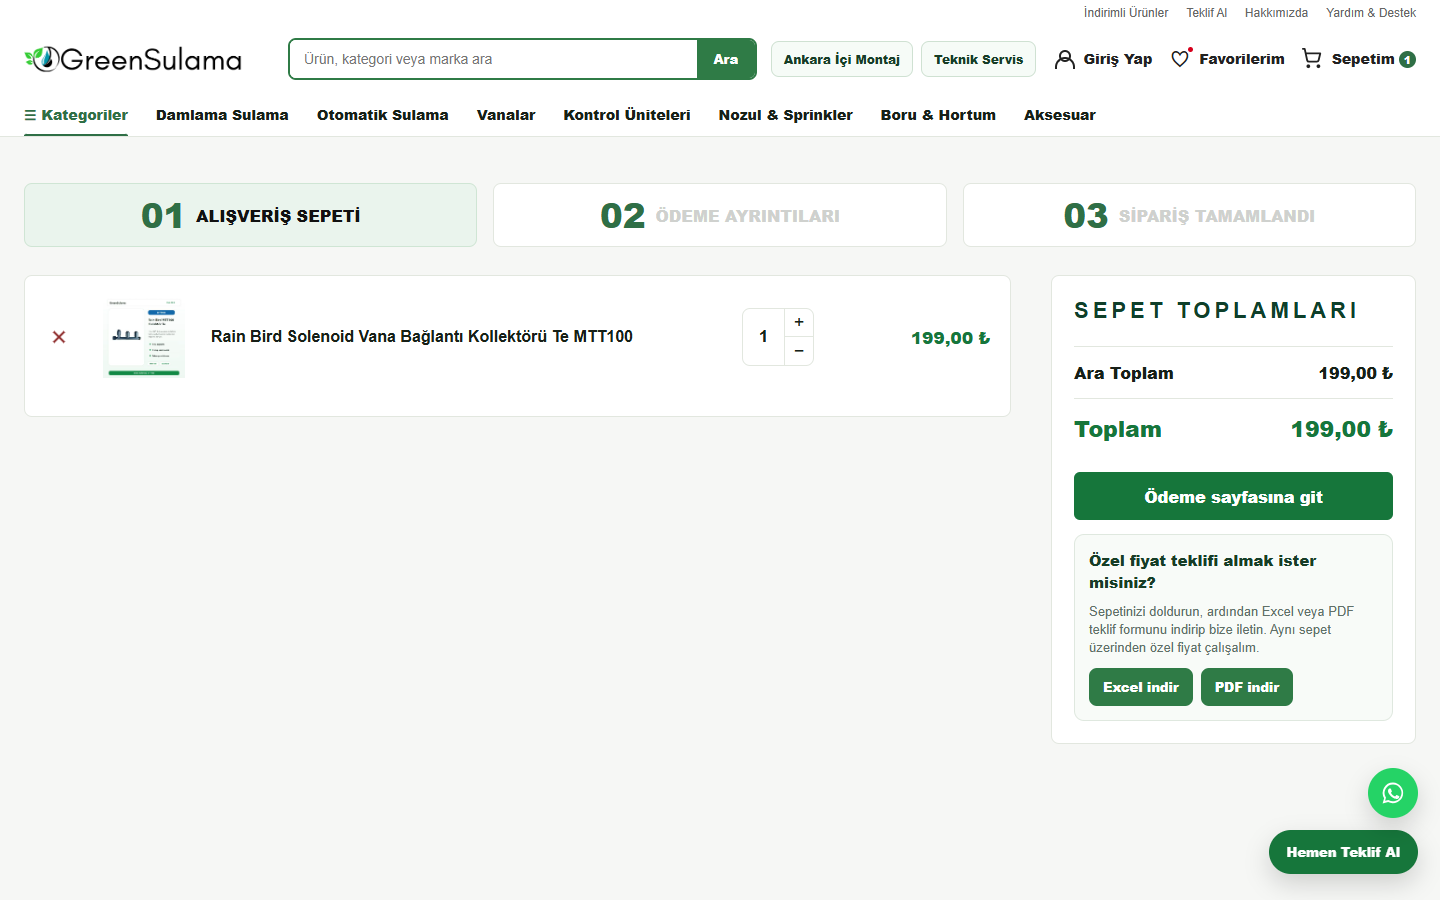Image resolution: width=1440 pixels, height=900 pixels.
Task: Open the Kategoriler menu
Action: [76, 115]
